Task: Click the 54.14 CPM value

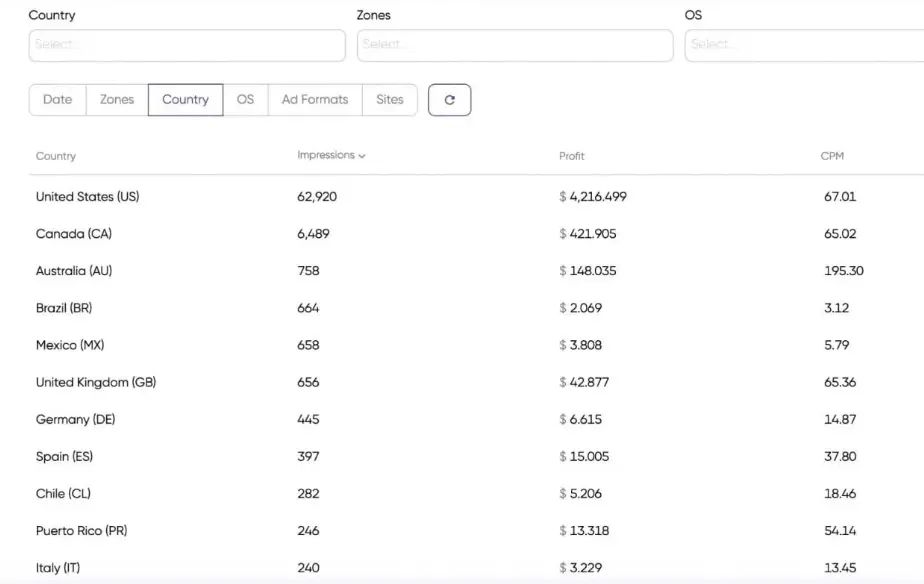Action: coord(840,531)
